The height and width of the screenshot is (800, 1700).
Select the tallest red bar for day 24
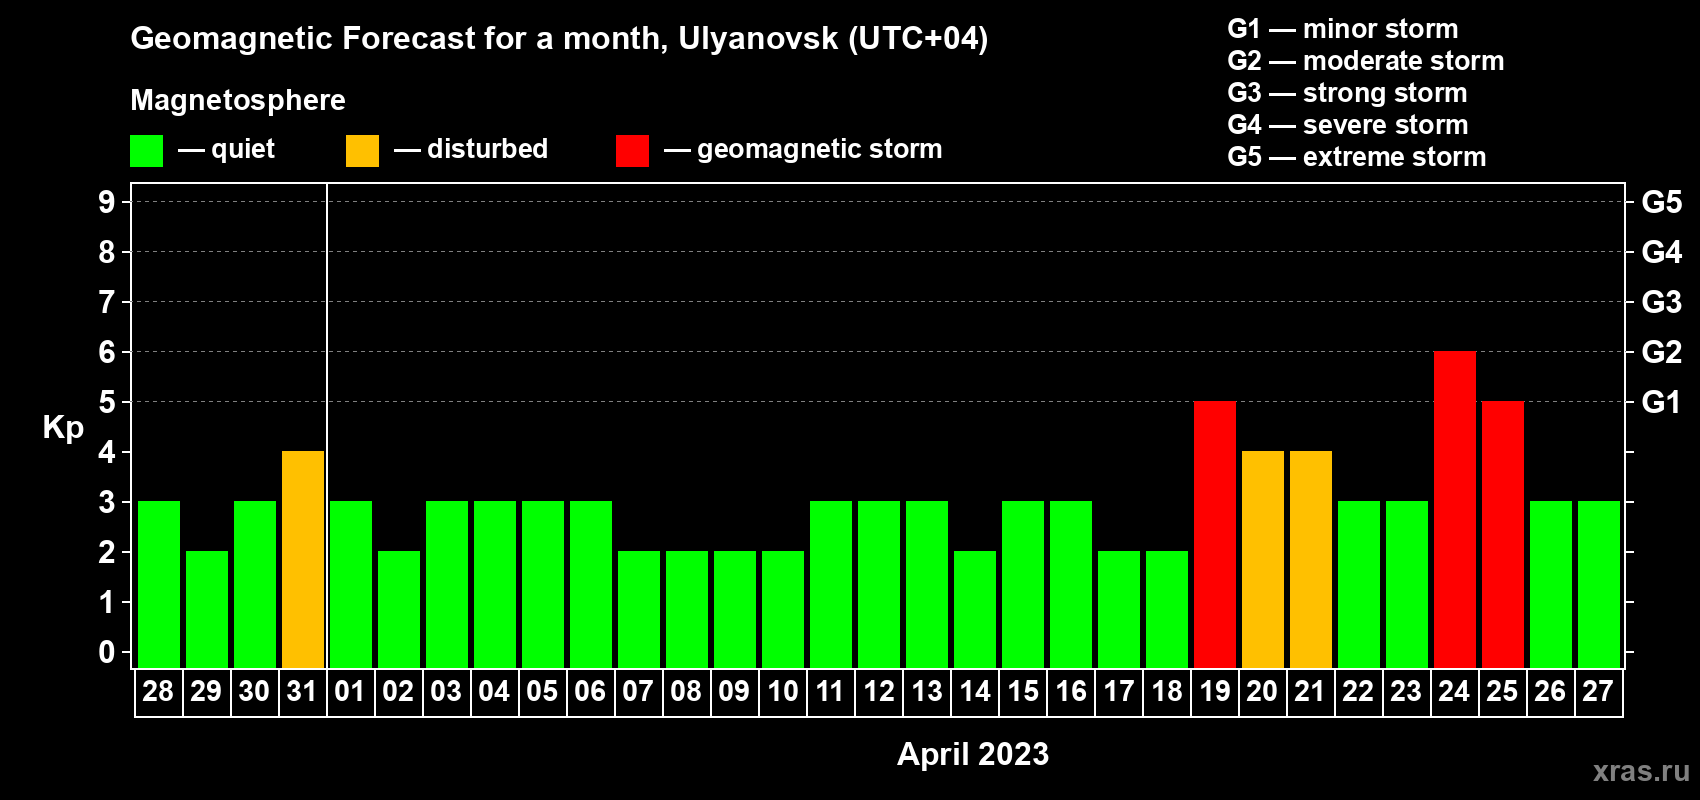(1455, 509)
